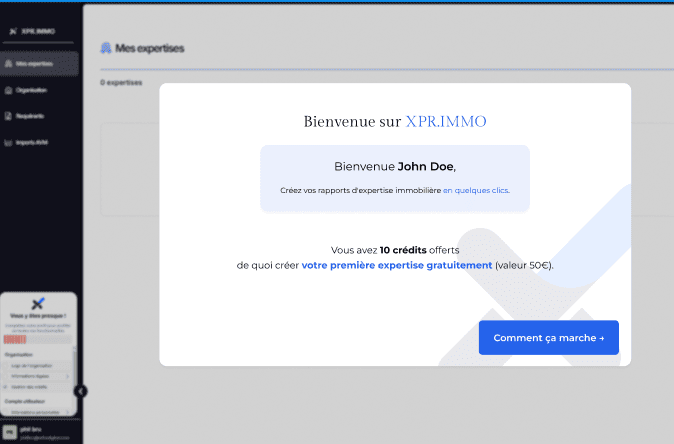The image size is (674, 444).
Task: Click the Mes expertises page title
Action: (x=150, y=48)
